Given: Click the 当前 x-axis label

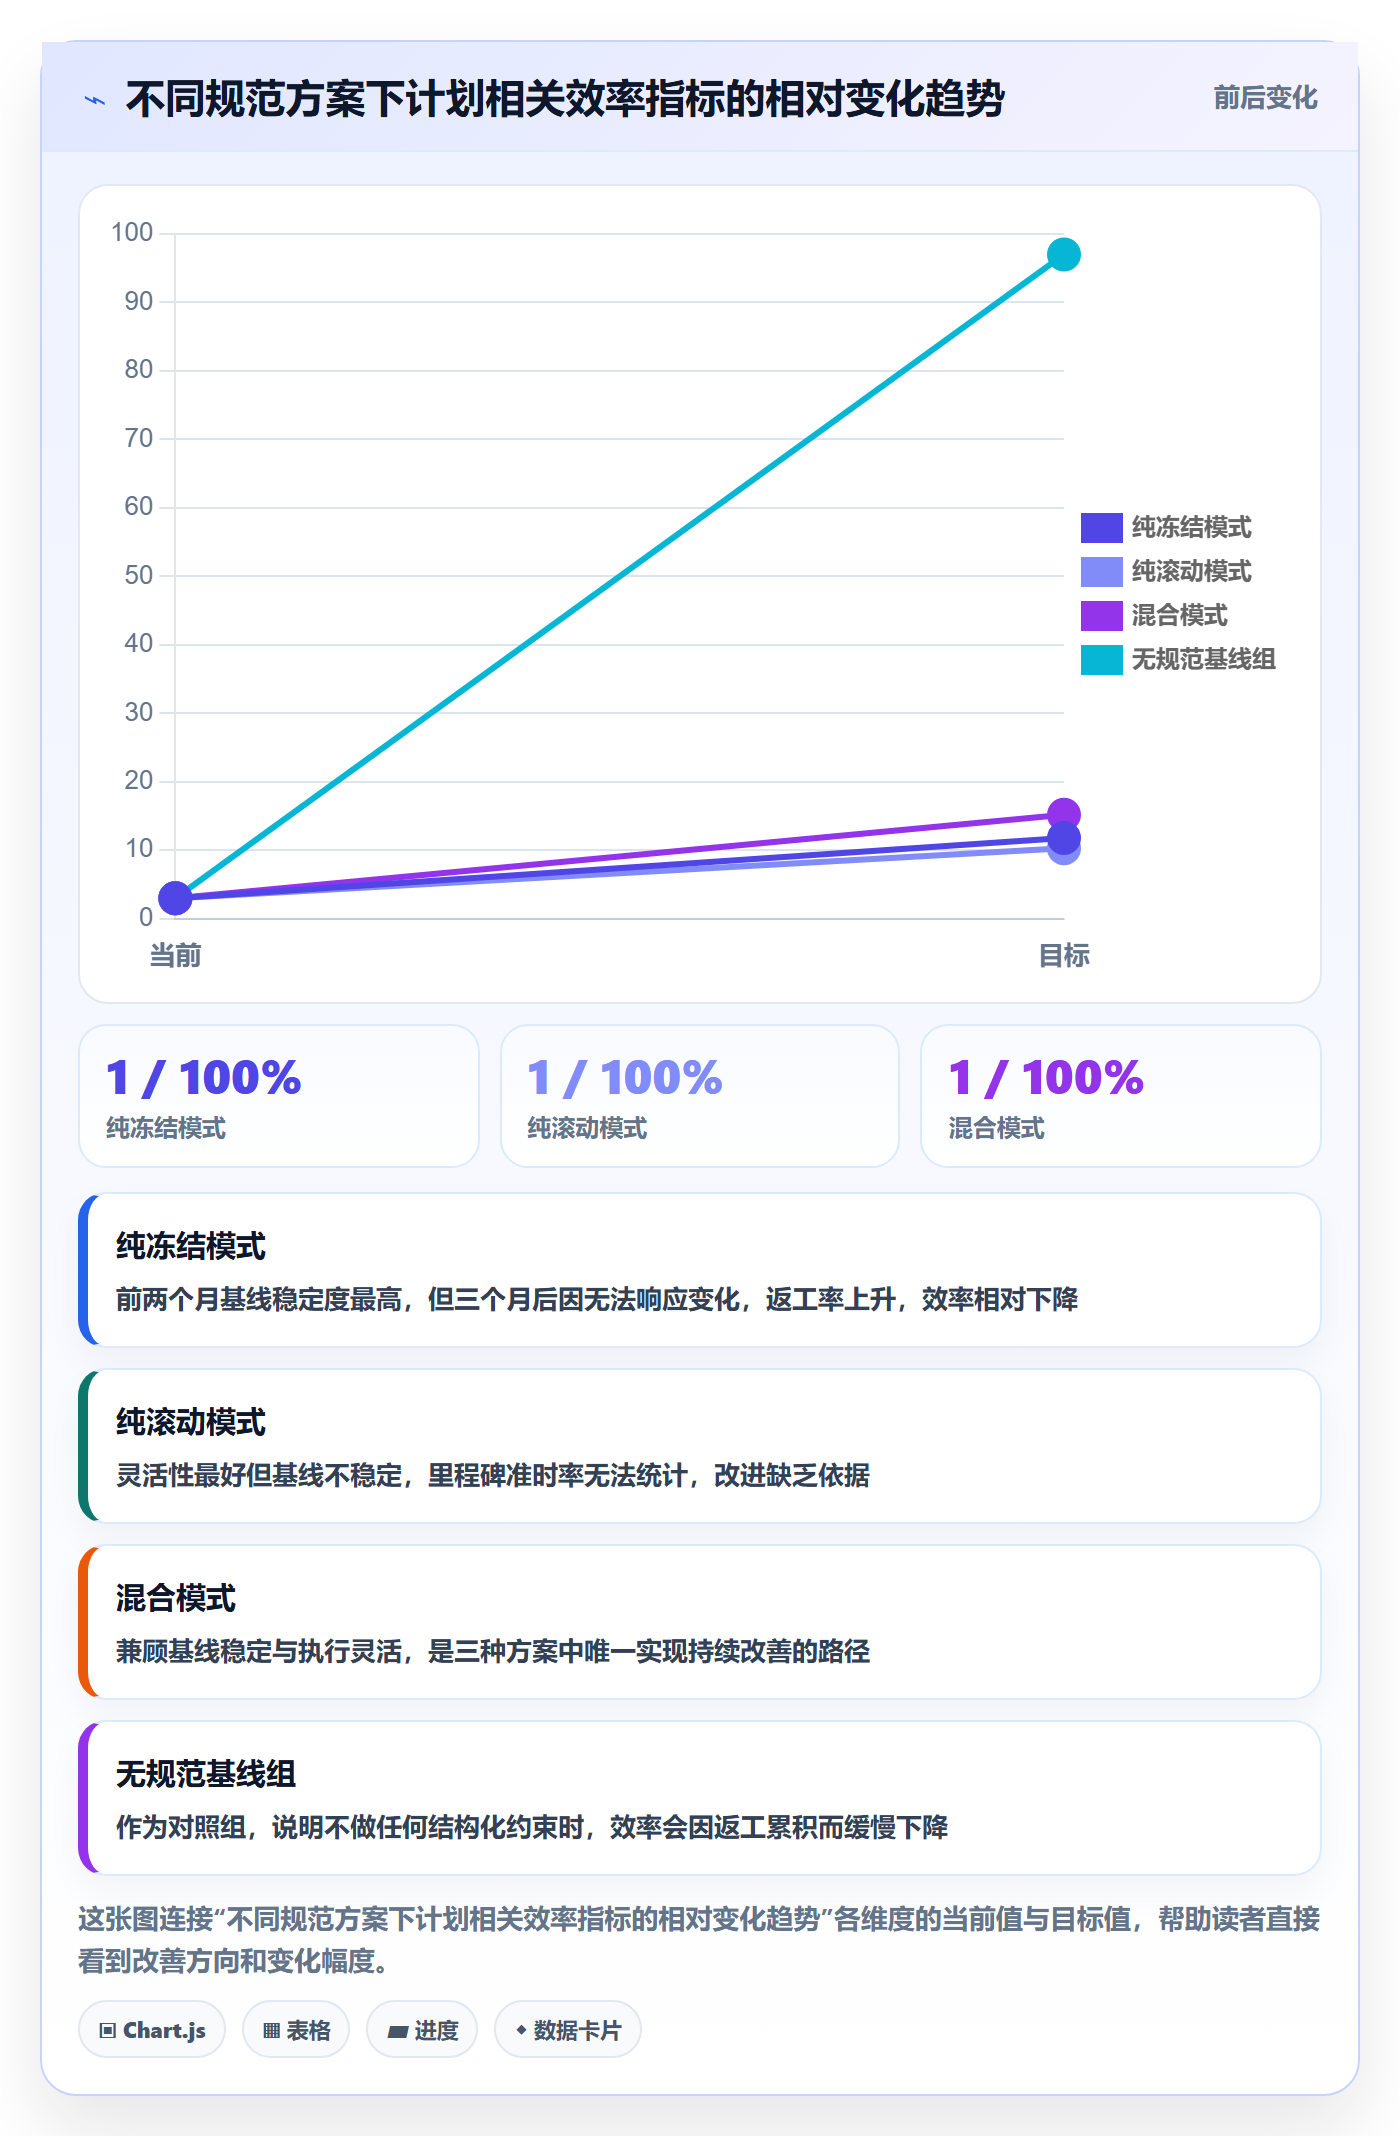Looking at the screenshot, I should coord(175,956).
